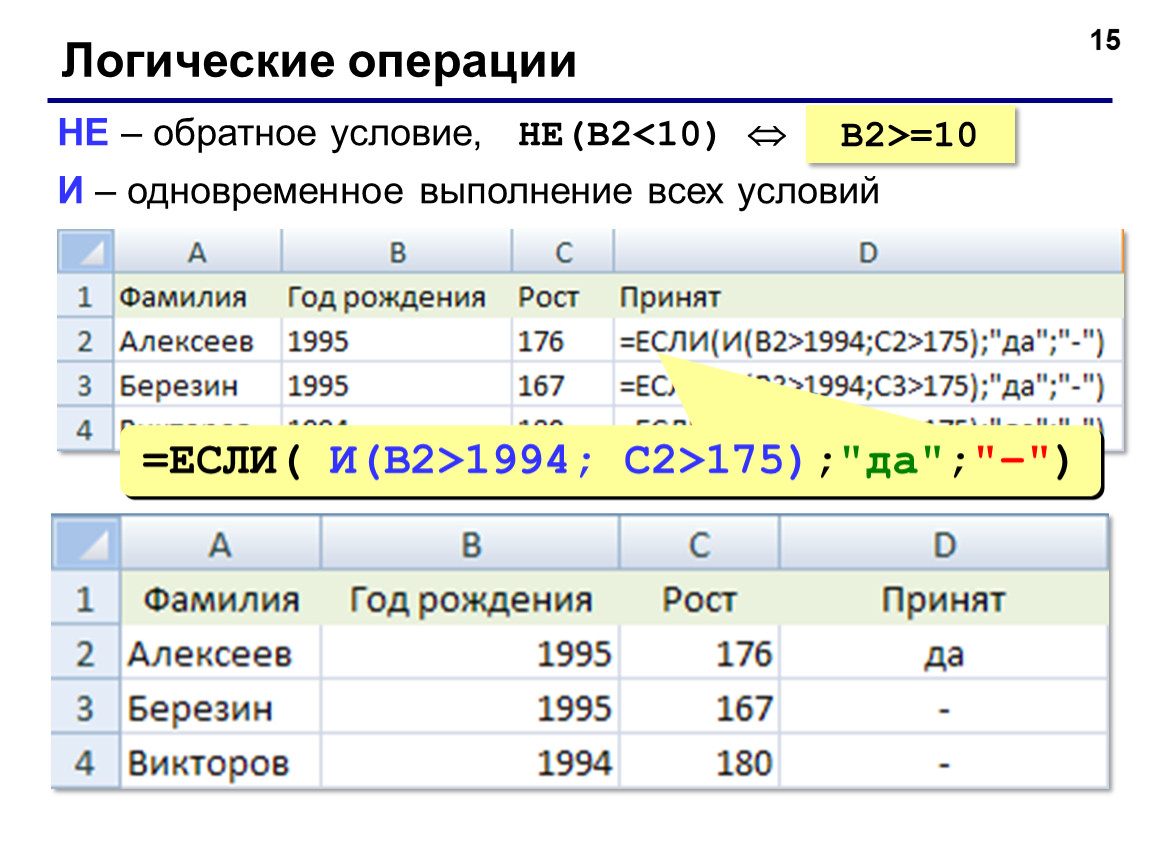
Task: Click 'Фамилия' cell in upper table
Action: pyautogui.click(x=197, y=296)
